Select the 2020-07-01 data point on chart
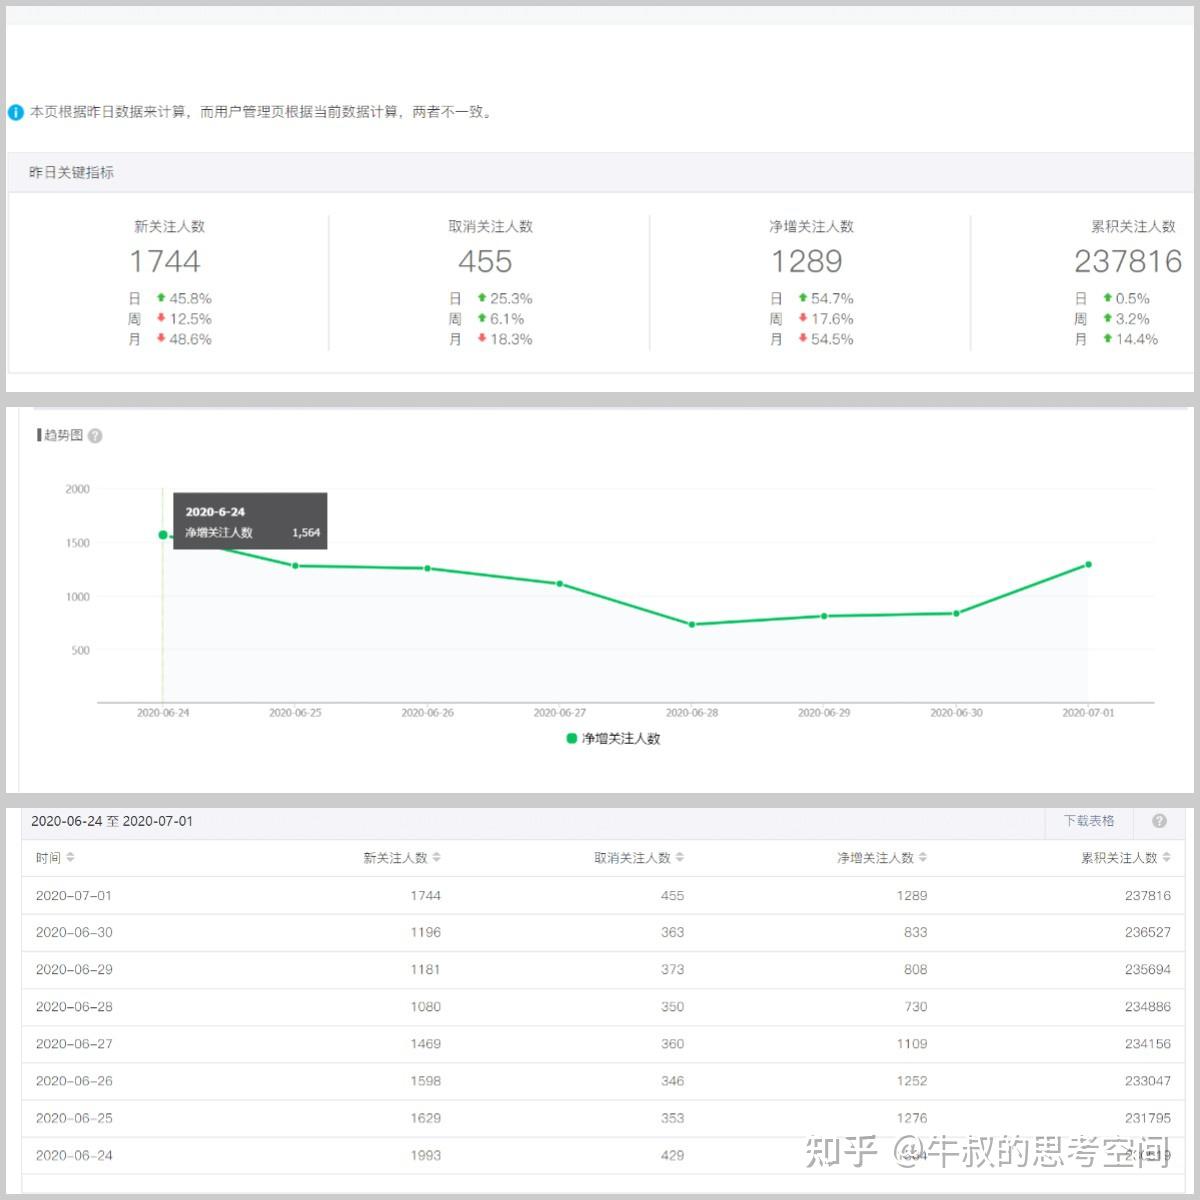The image size is (1200, 1200). [1088, 565]
